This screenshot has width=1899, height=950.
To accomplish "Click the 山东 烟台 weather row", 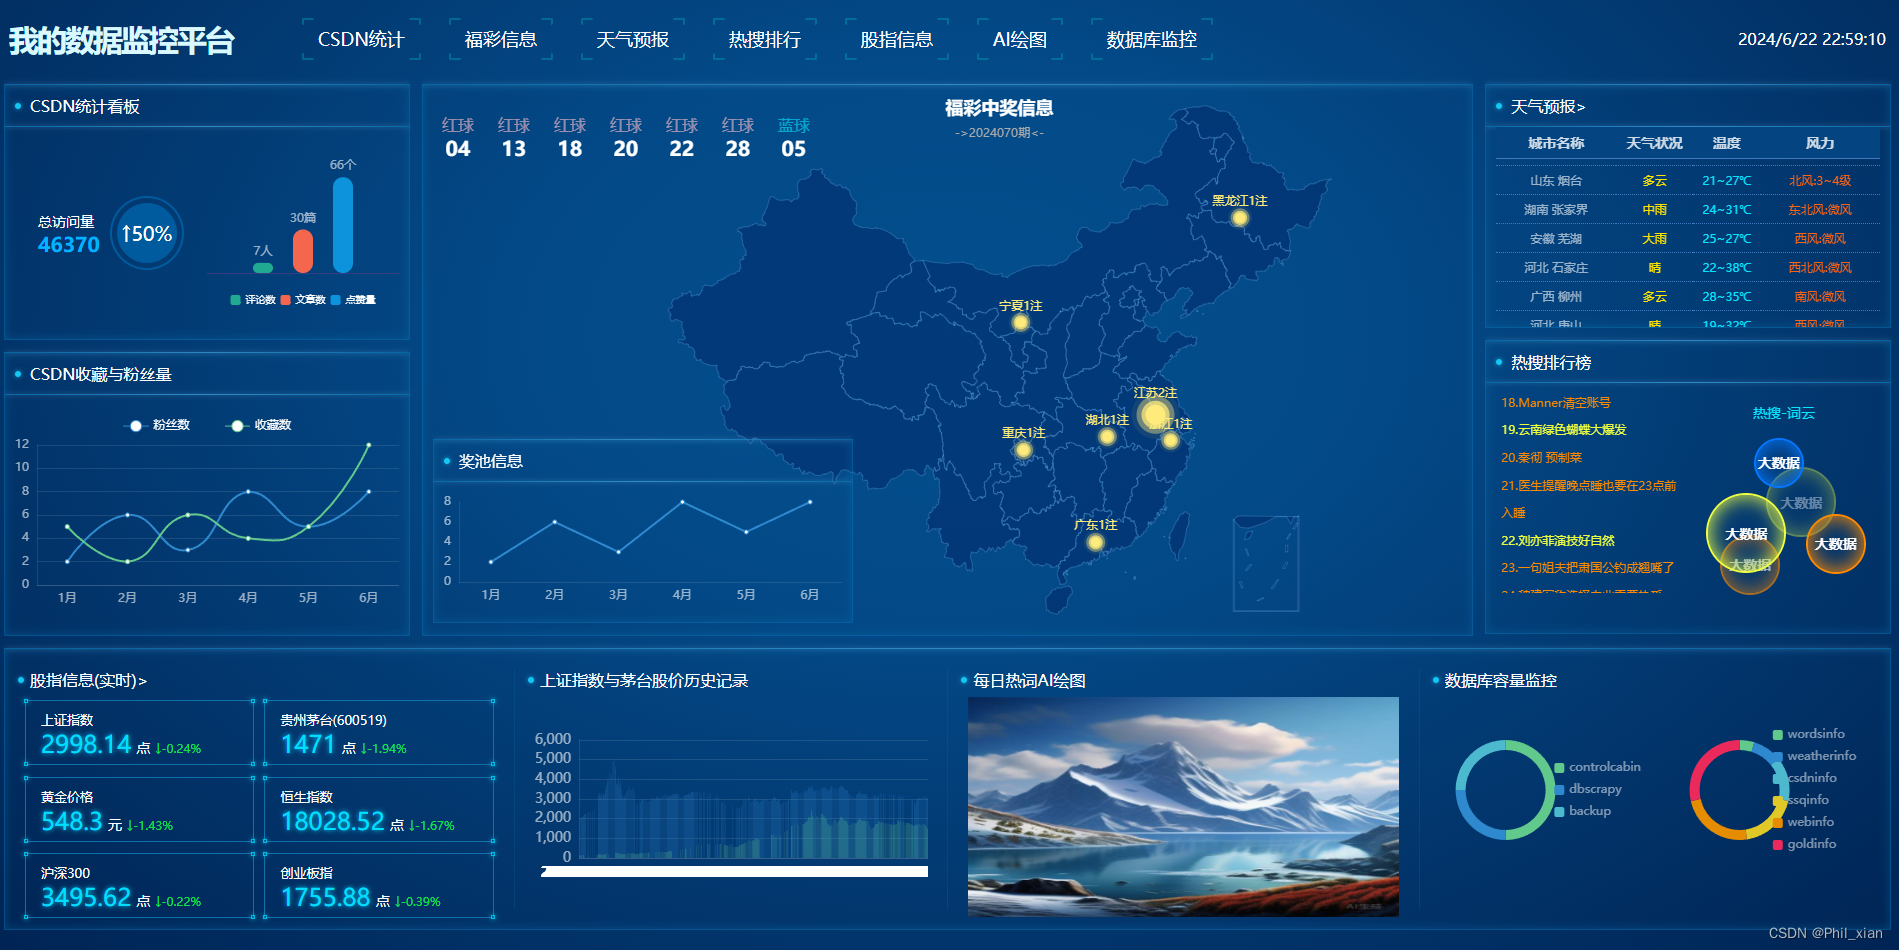I will (1688, 181).
